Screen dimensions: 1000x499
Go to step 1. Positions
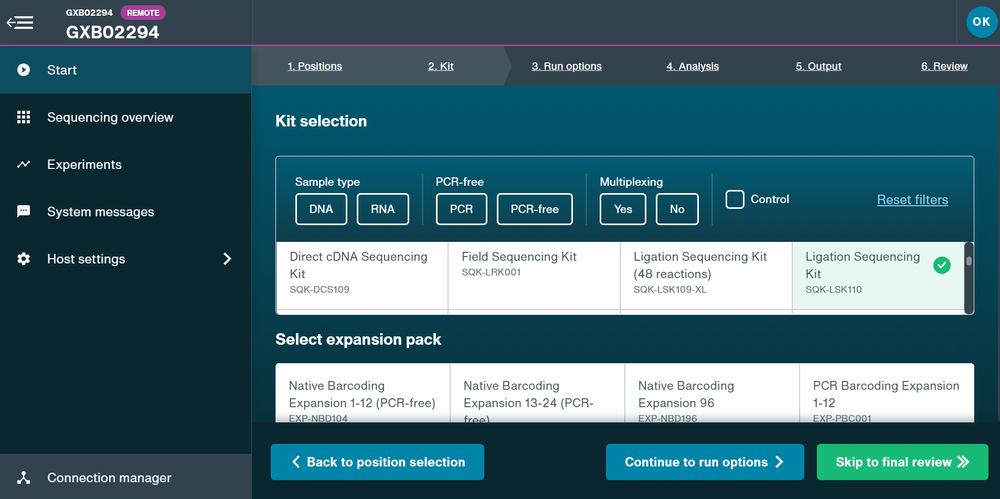pyautogui.click(x=314, y=66)
